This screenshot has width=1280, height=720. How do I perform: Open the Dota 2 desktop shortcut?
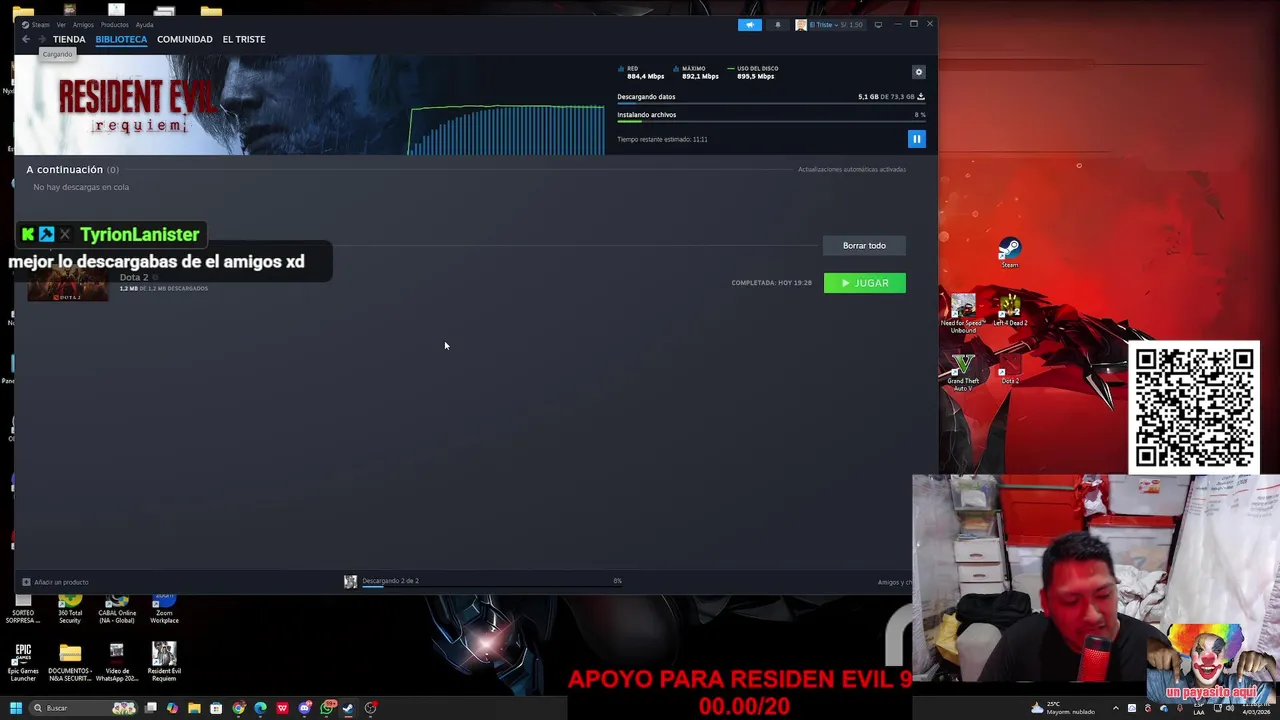pyautogui.click(x=1010, y=371)
